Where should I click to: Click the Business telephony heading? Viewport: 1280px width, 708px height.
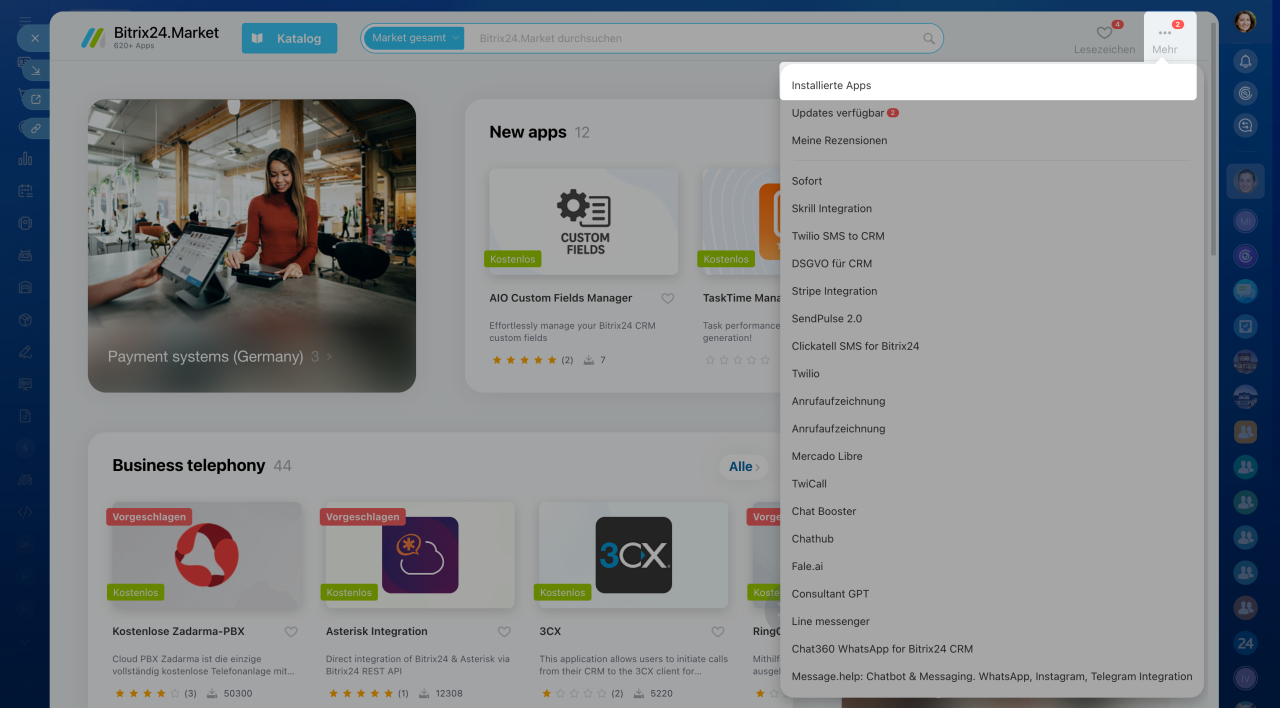(189, 466)
